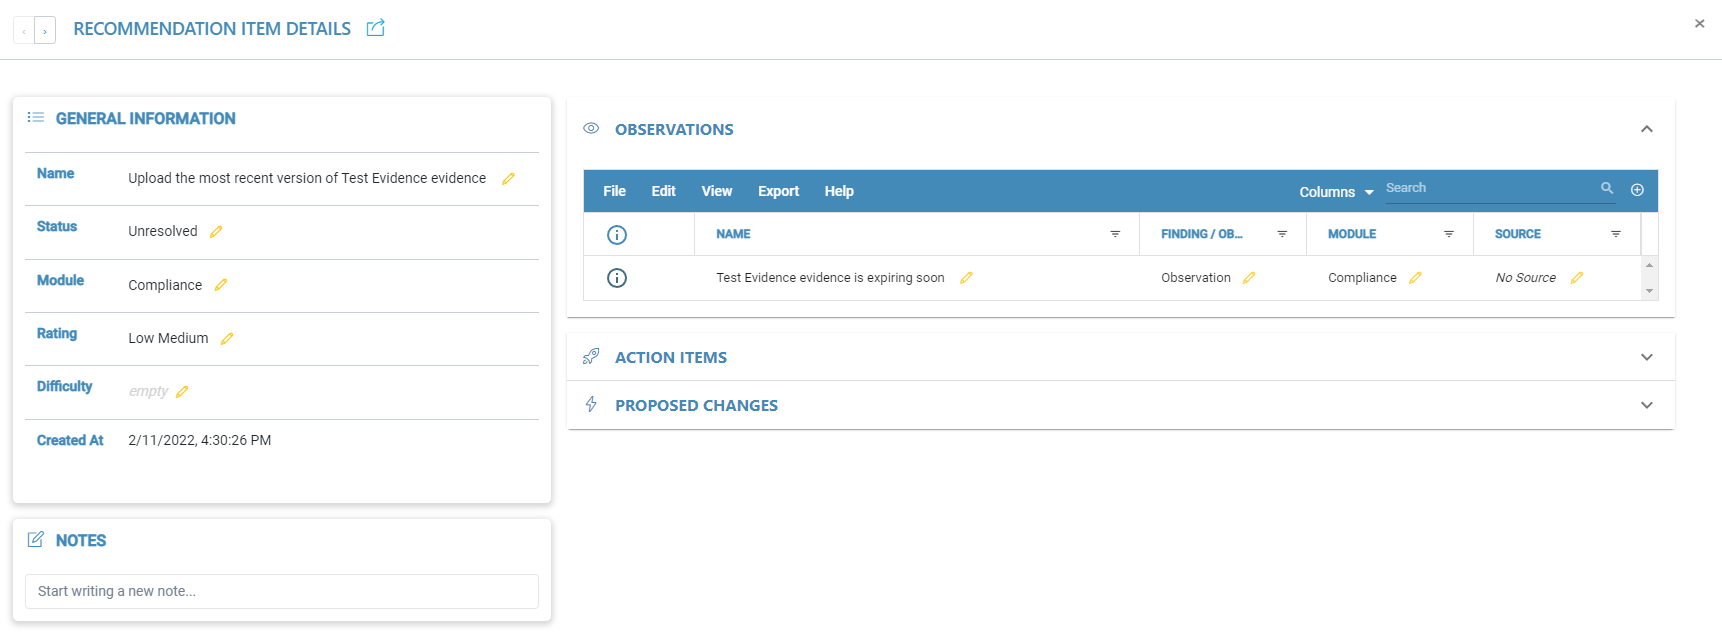Click the search magnifier icon in Observations
Image resolution: width=1722 pixels, height=636 pixels.
point(1607,188)
